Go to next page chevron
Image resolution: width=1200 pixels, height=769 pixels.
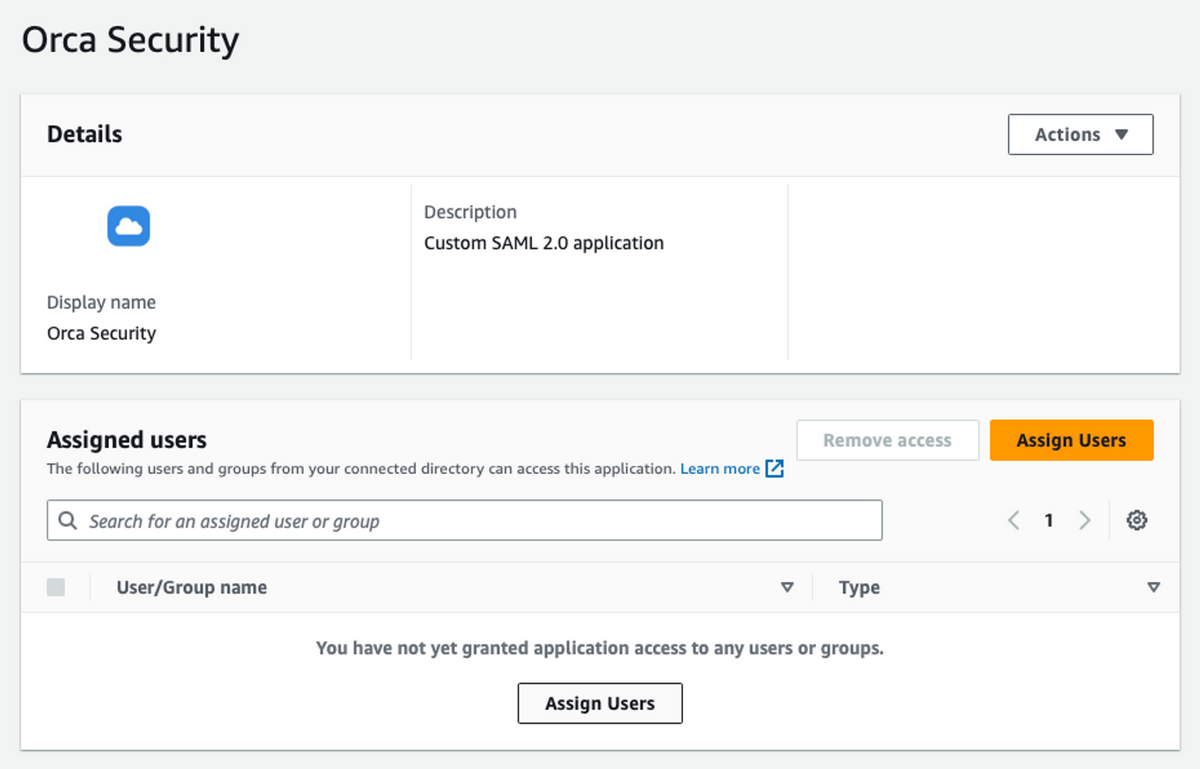(1085, 520)
